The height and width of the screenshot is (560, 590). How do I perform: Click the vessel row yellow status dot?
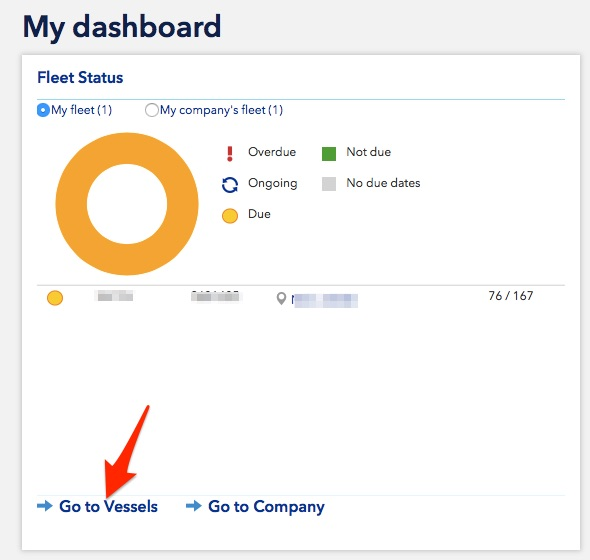pyautogui.click(x=55, y=298)
